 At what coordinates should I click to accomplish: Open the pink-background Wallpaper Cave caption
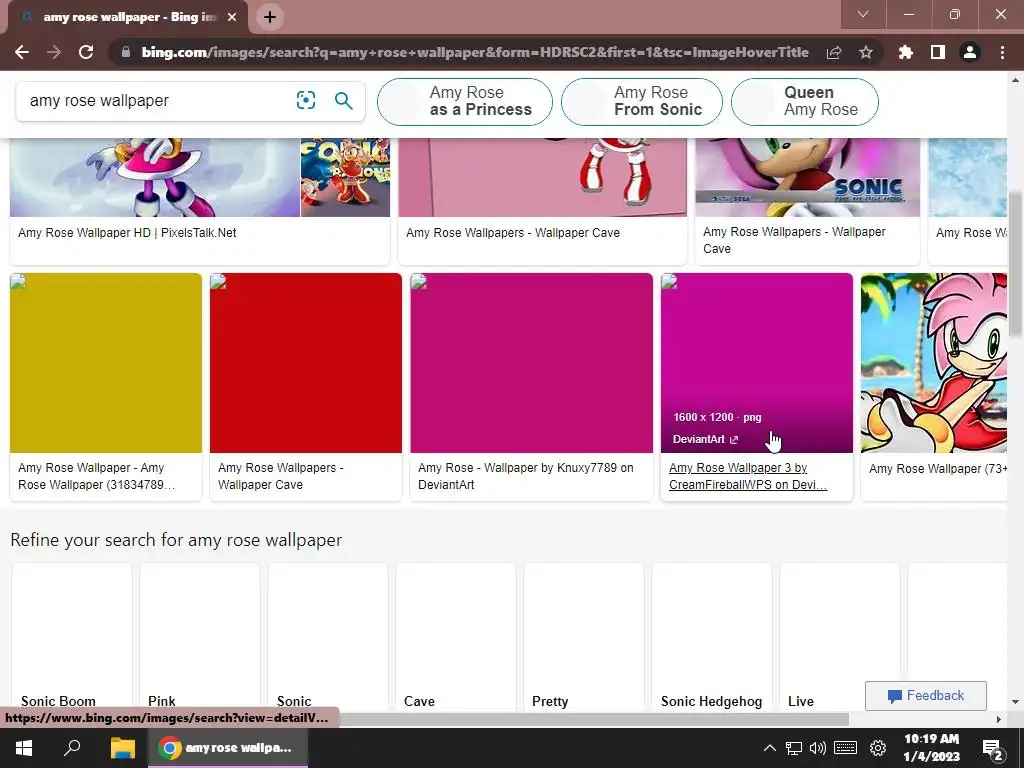pyautogui.click(x=513, y=232)
